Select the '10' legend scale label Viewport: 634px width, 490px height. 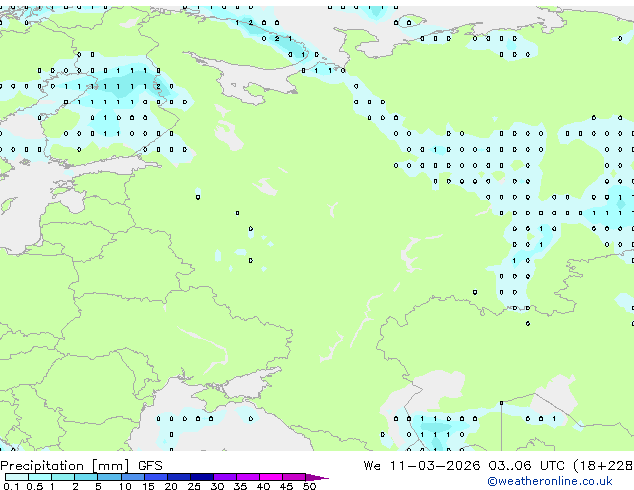125,486
